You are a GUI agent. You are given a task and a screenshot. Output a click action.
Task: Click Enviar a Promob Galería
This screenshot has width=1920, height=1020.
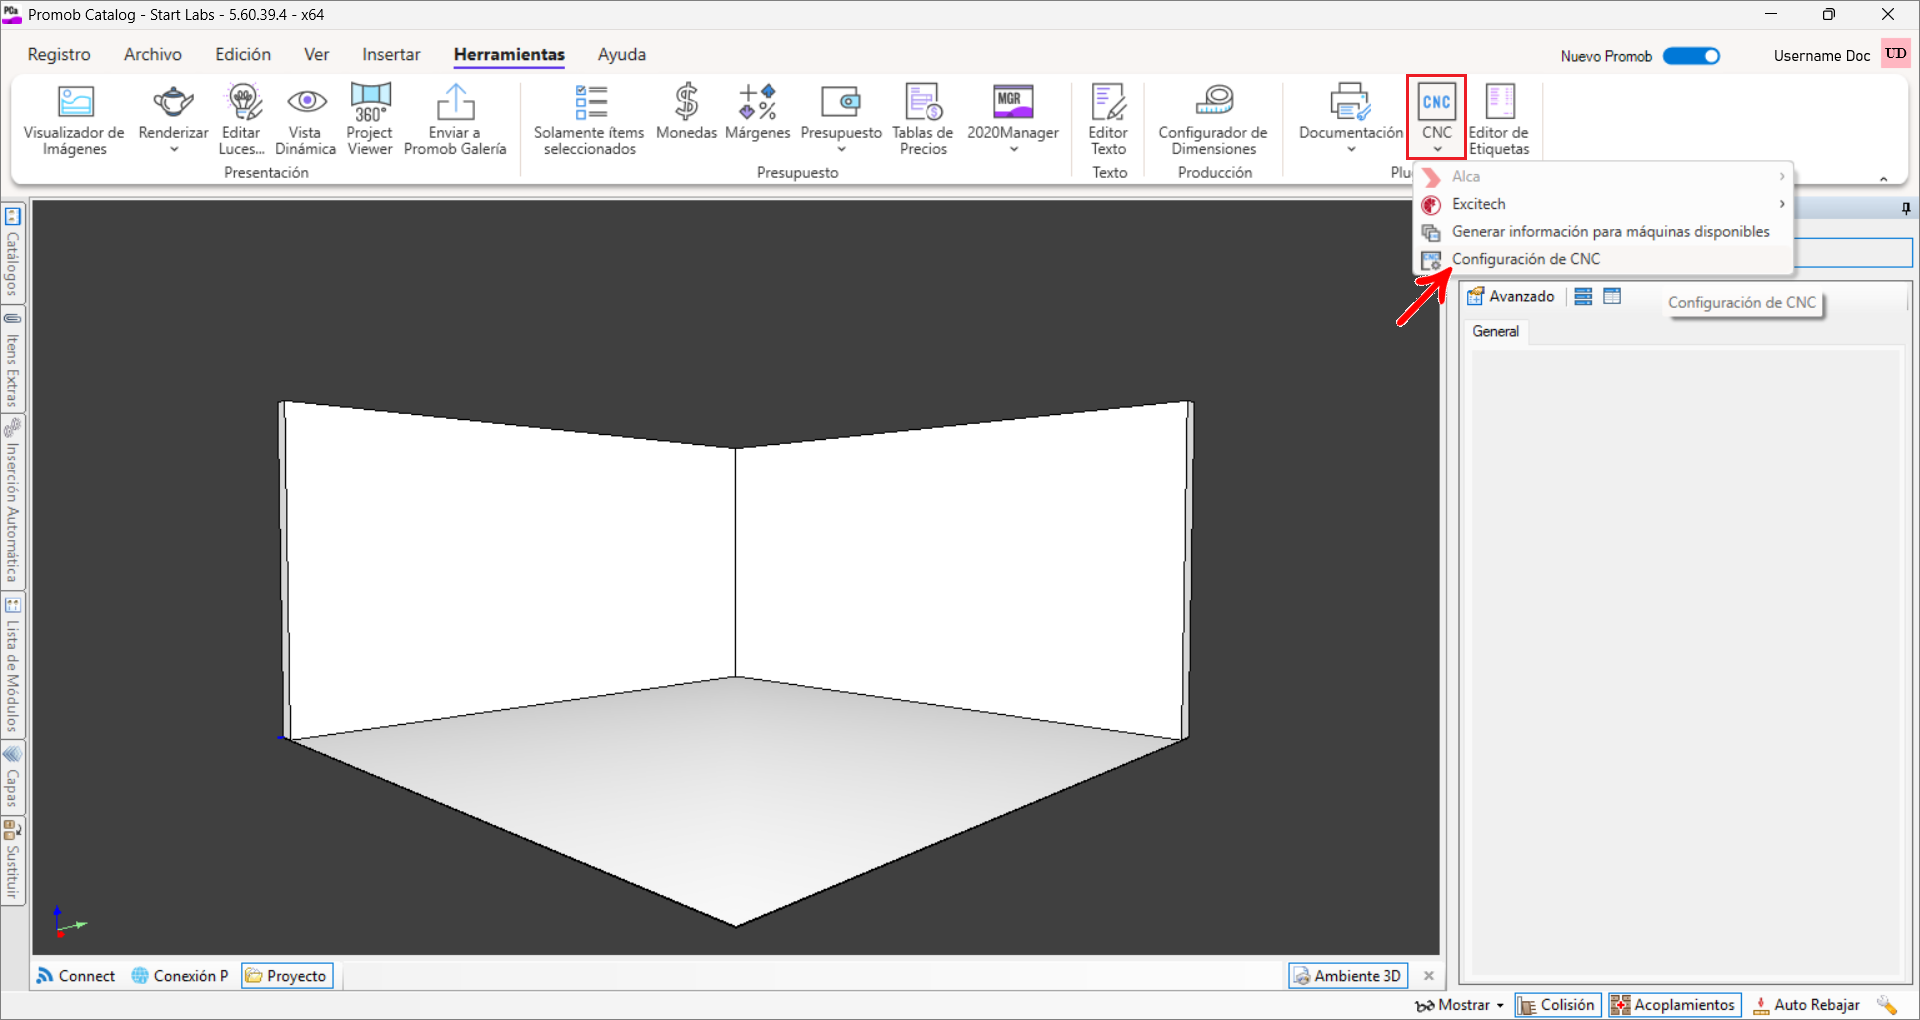[455, 119]
